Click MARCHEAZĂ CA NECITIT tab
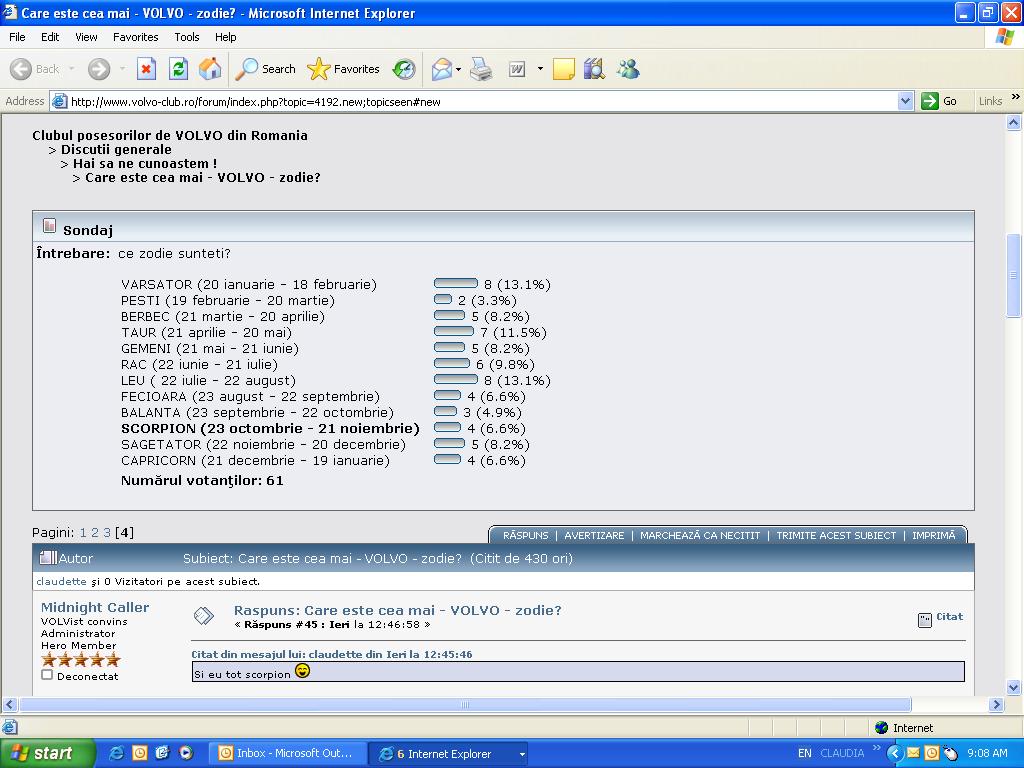 point(700,536)
